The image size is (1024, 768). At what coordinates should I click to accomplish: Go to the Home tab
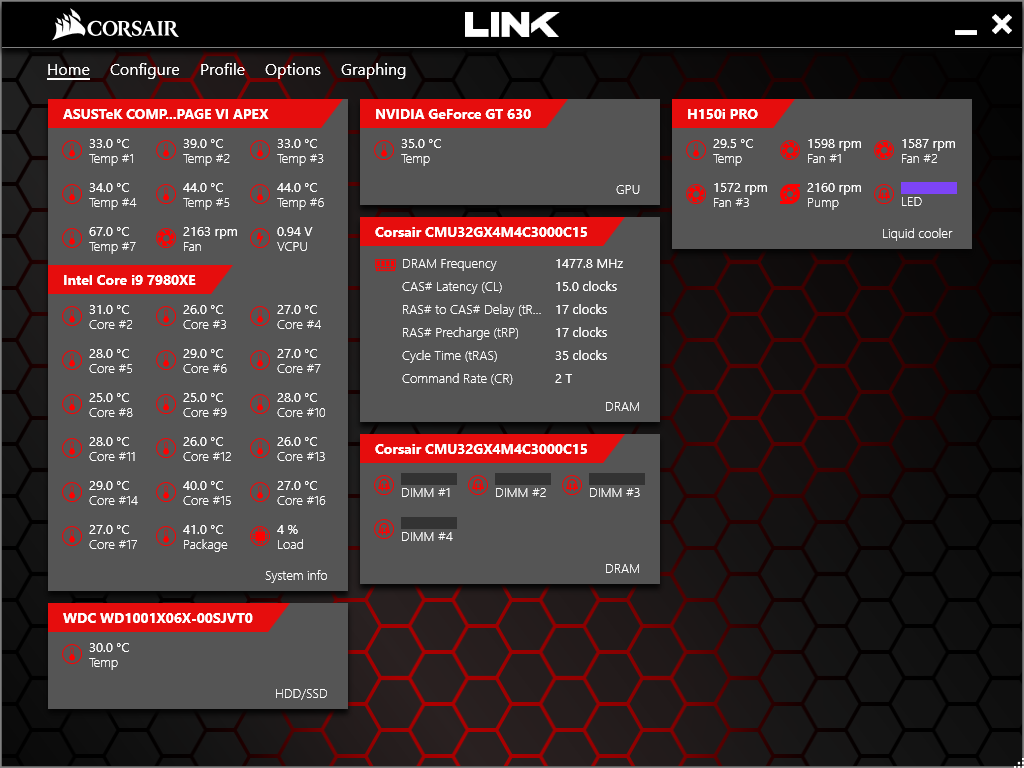point(68,70)
